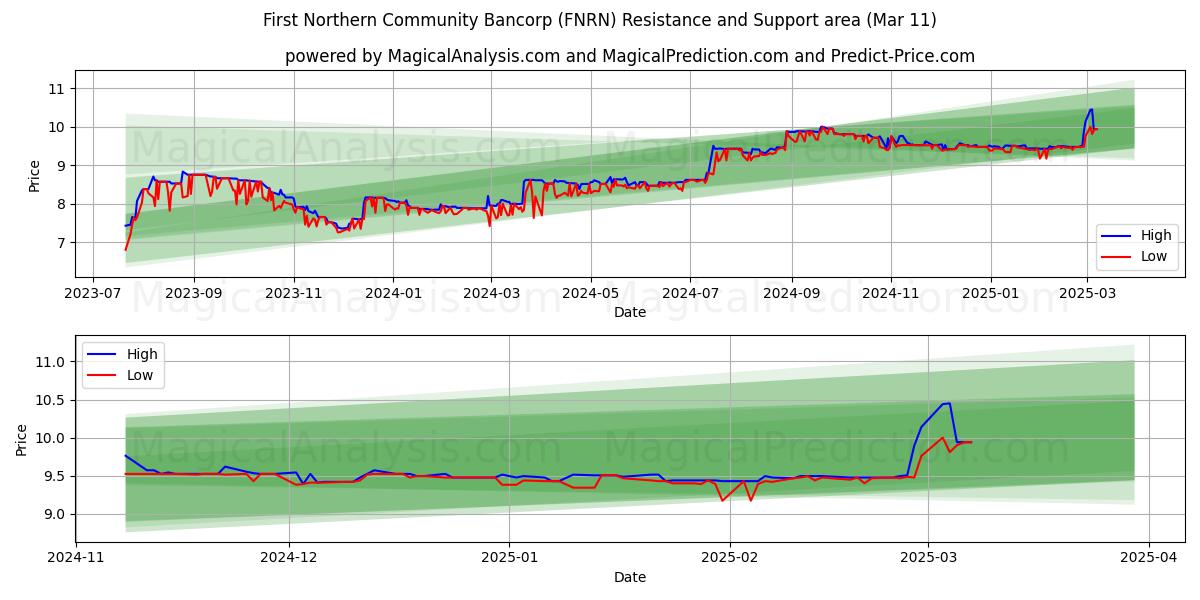Click the 'Date' x-axis label of upper chart
The width and height of the screenshot is (1200, 600).
pos(630,312)
